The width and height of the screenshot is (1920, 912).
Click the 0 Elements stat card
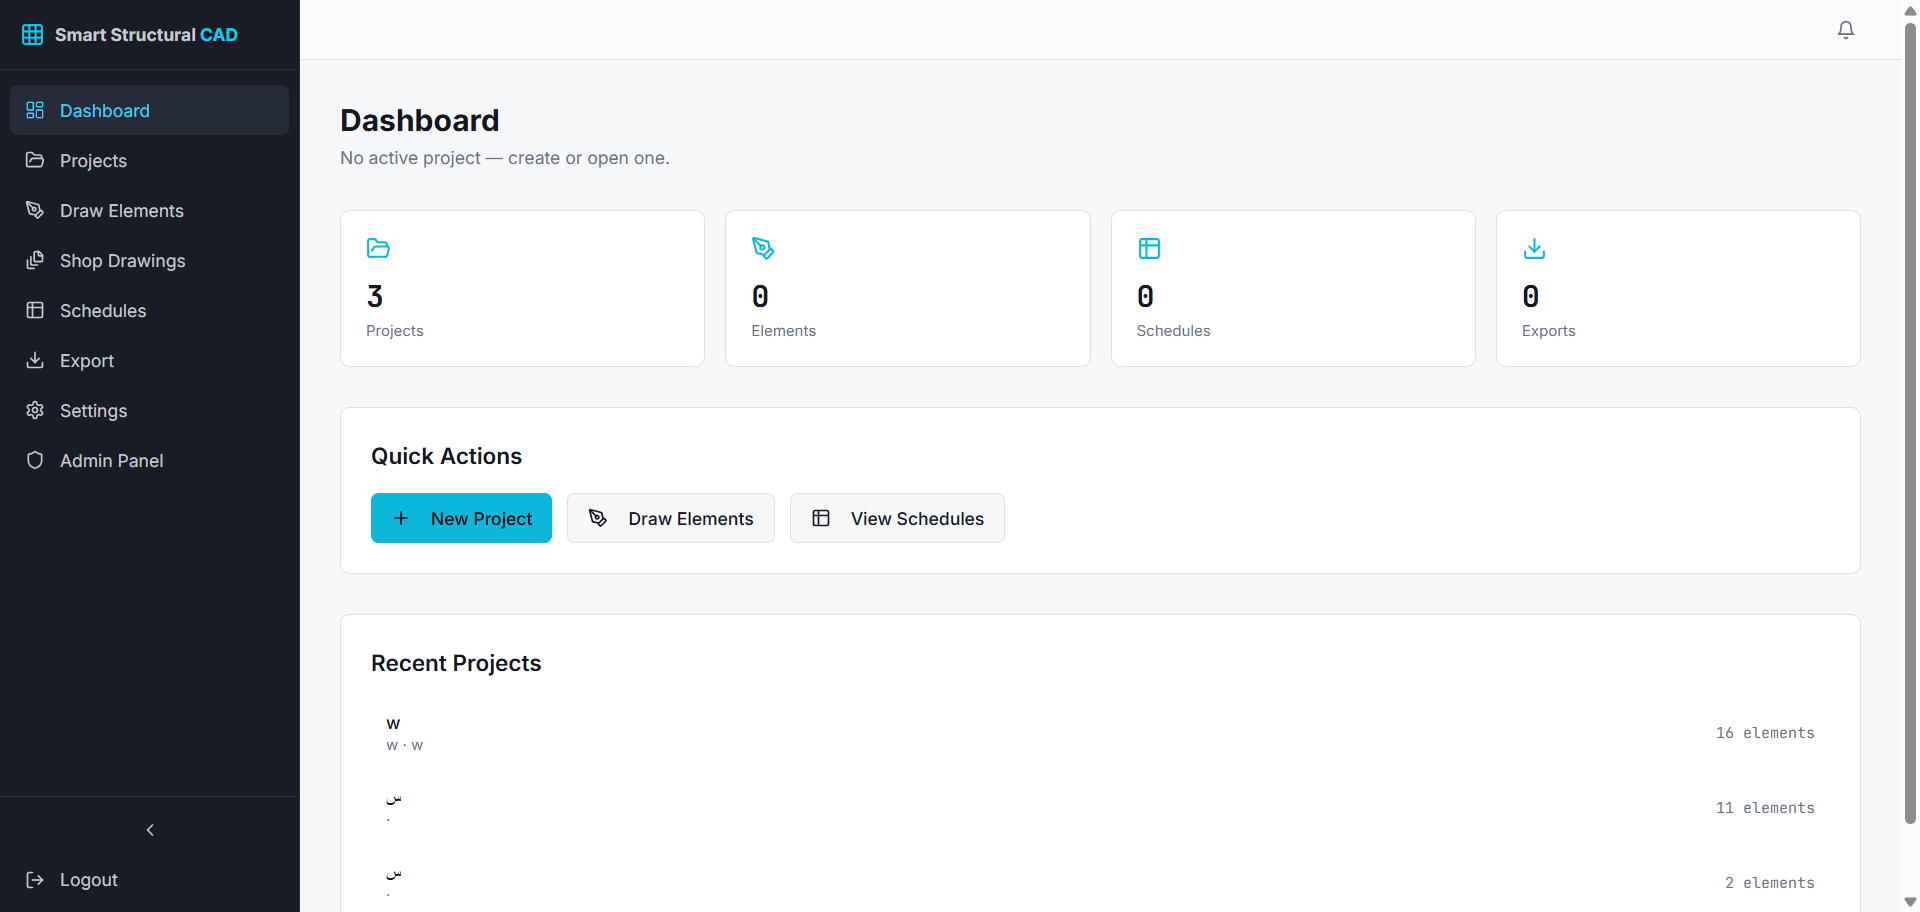908,288
